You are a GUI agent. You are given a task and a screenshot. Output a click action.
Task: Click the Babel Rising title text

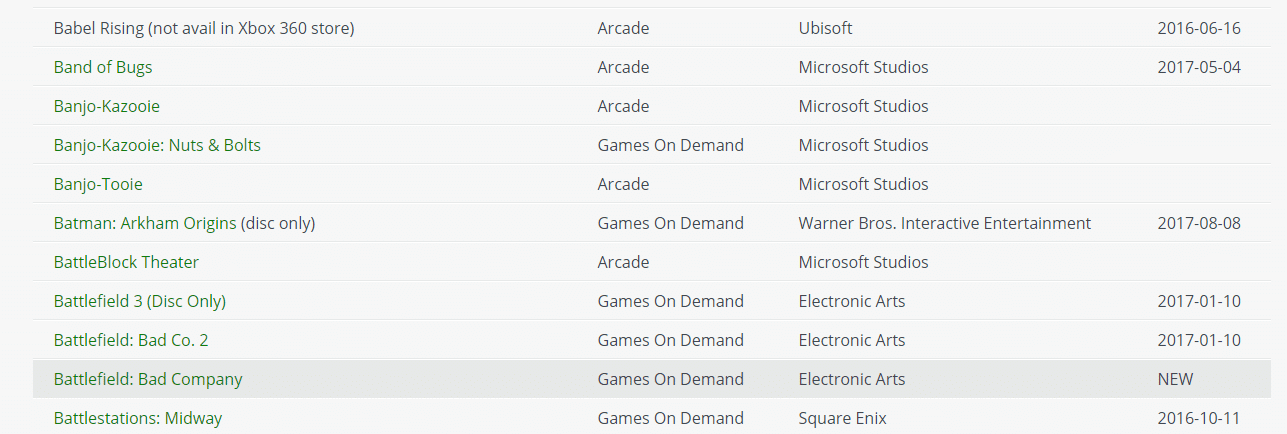click(x=204, y=28)
